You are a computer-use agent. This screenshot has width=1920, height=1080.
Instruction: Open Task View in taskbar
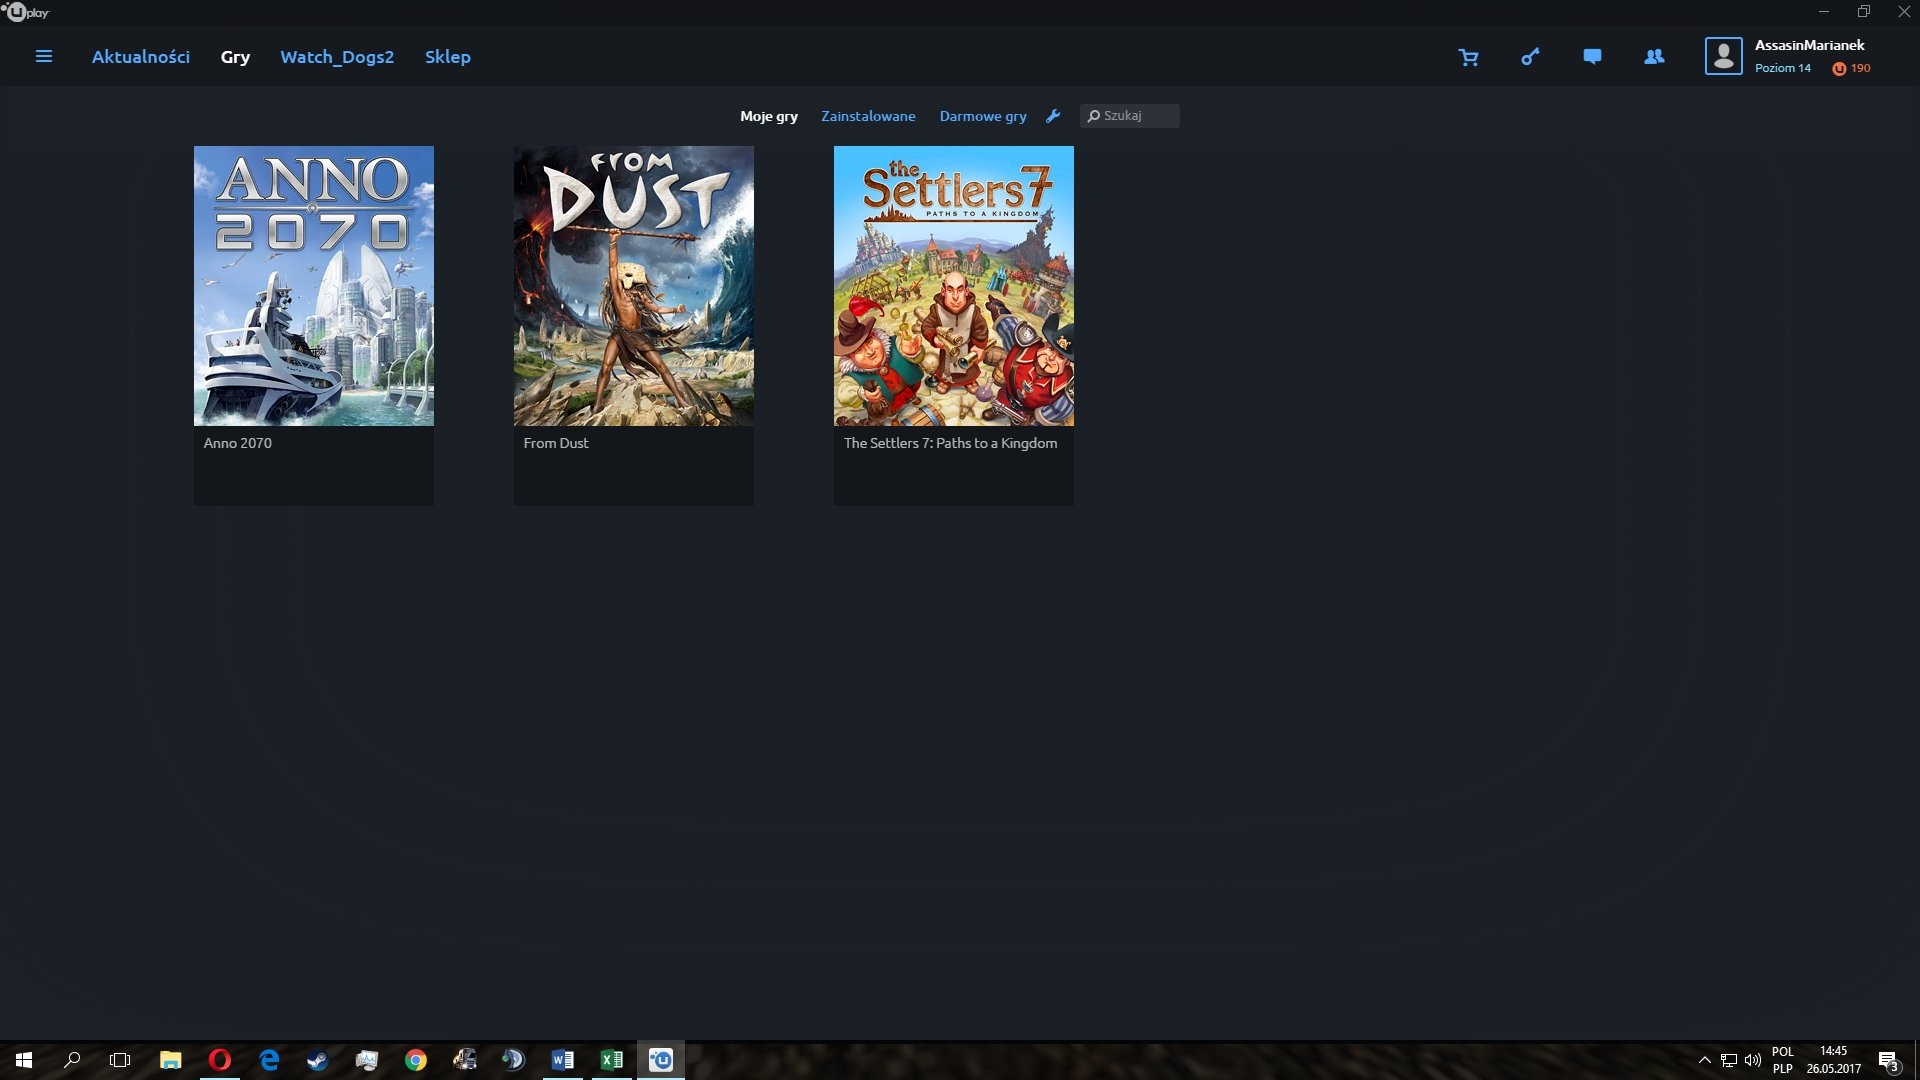[x=120, y=1060]
